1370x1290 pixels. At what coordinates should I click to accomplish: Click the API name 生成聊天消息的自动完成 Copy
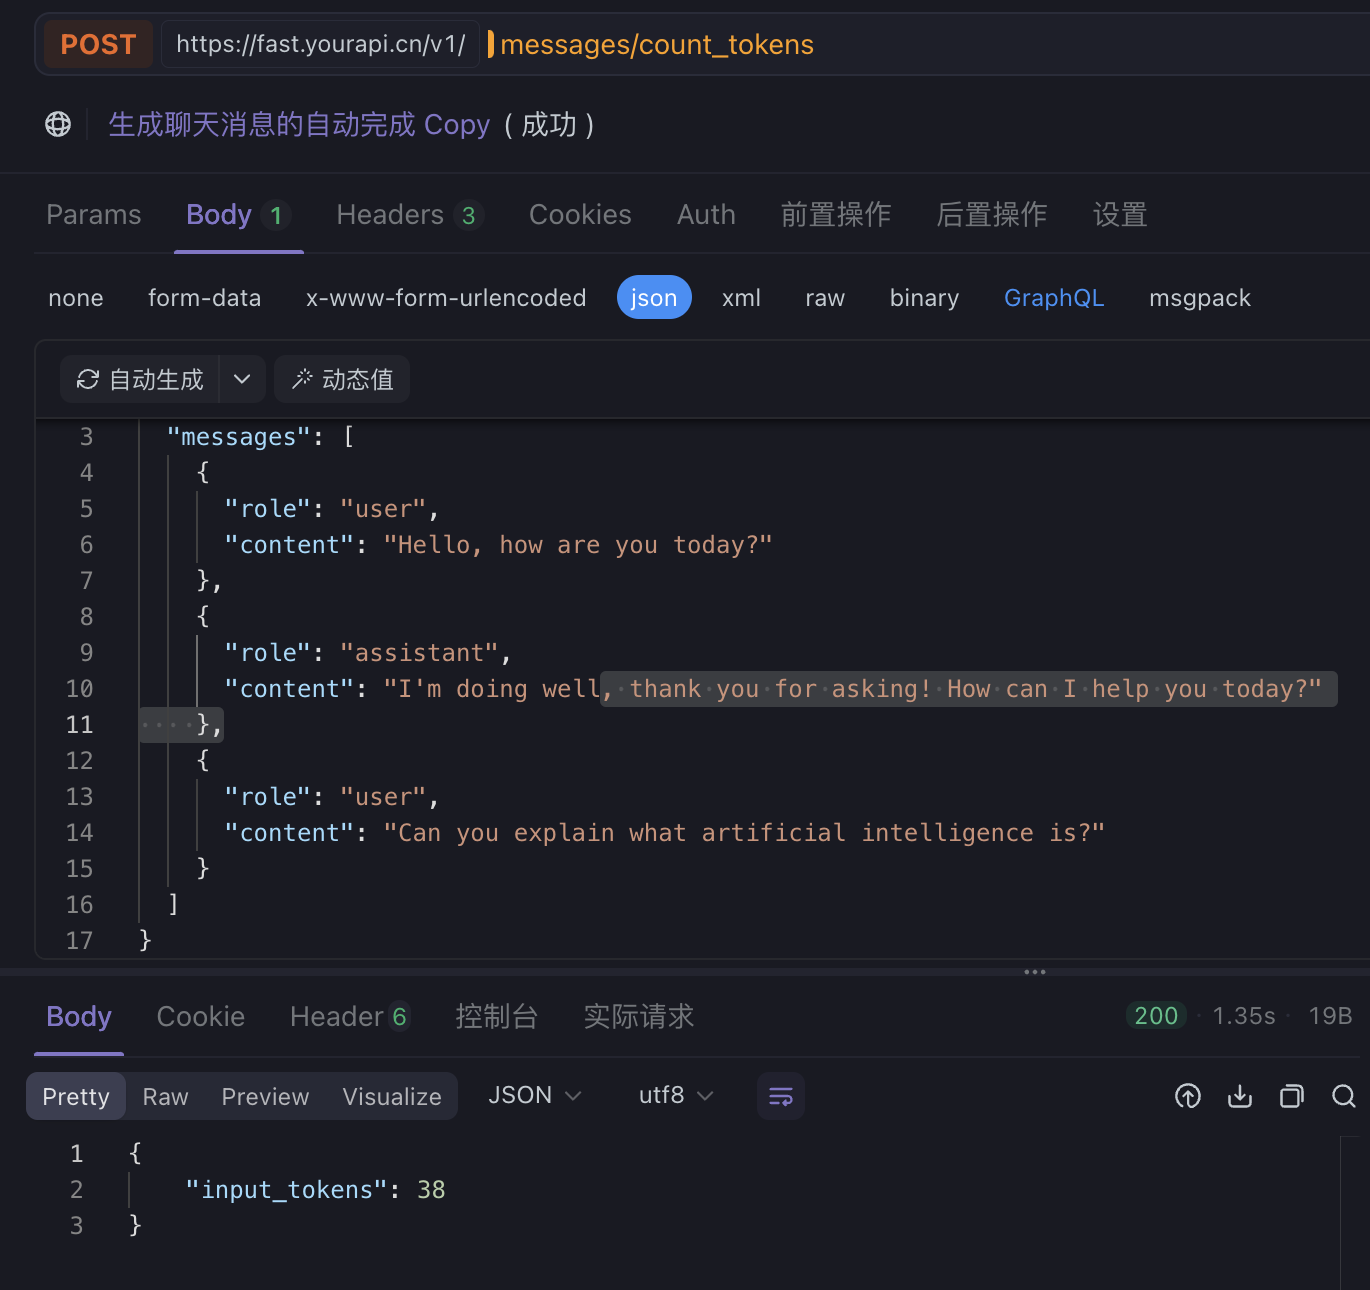coord(299,125)
